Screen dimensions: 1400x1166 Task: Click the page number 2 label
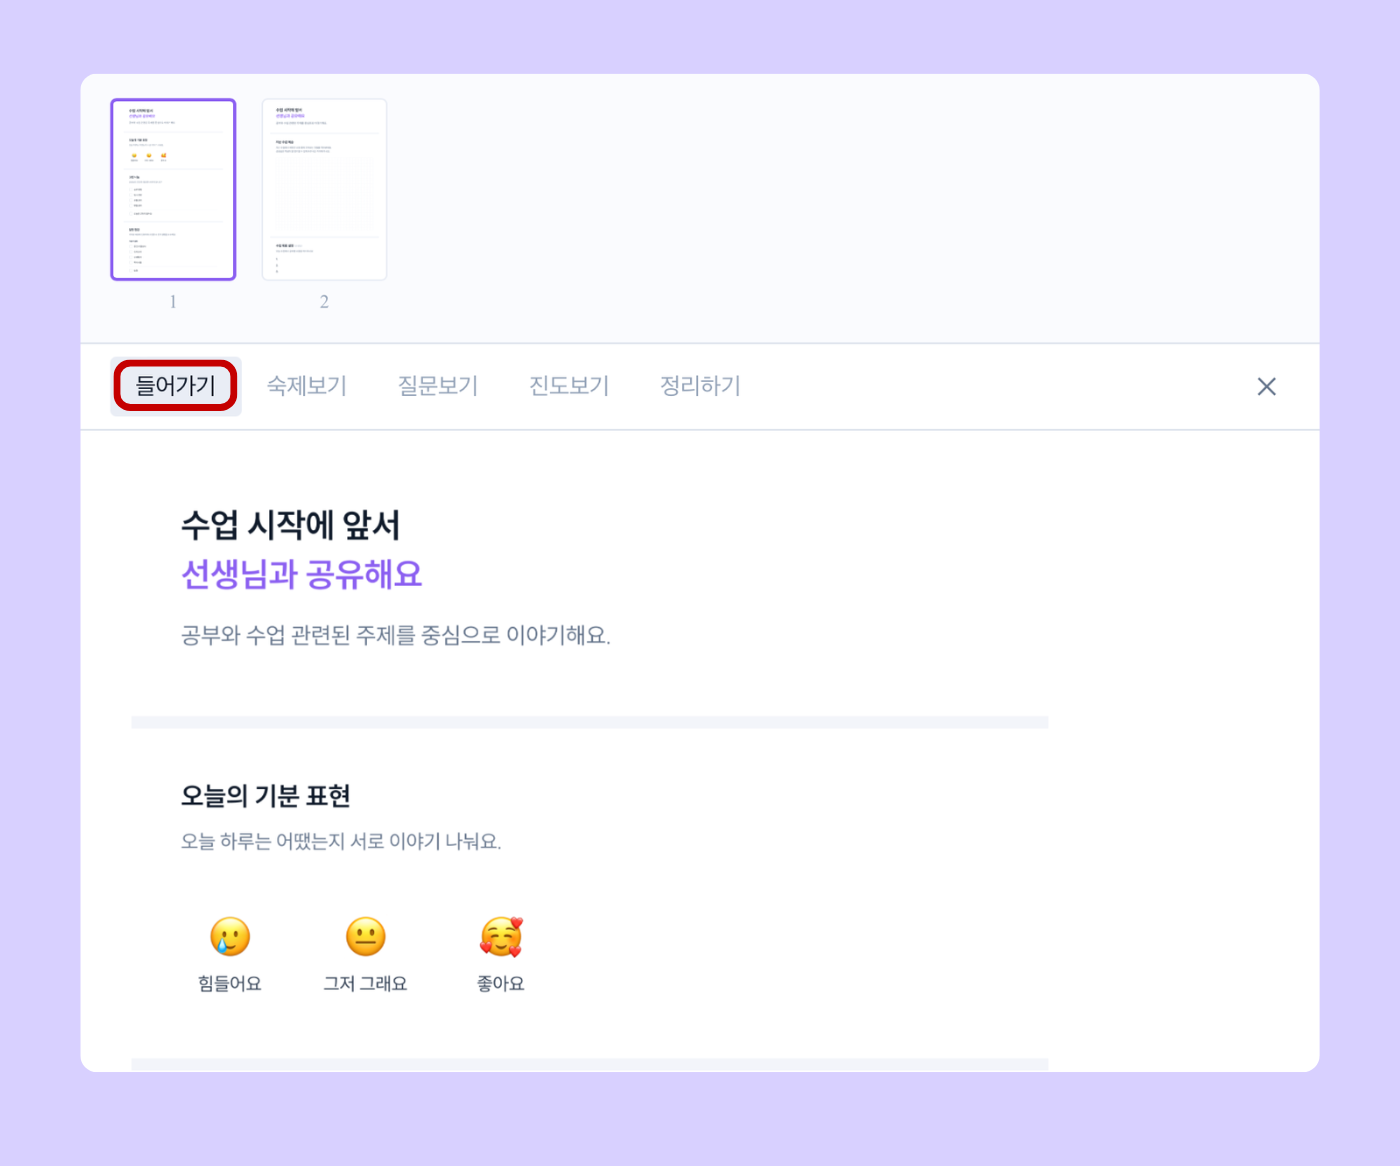324,302
